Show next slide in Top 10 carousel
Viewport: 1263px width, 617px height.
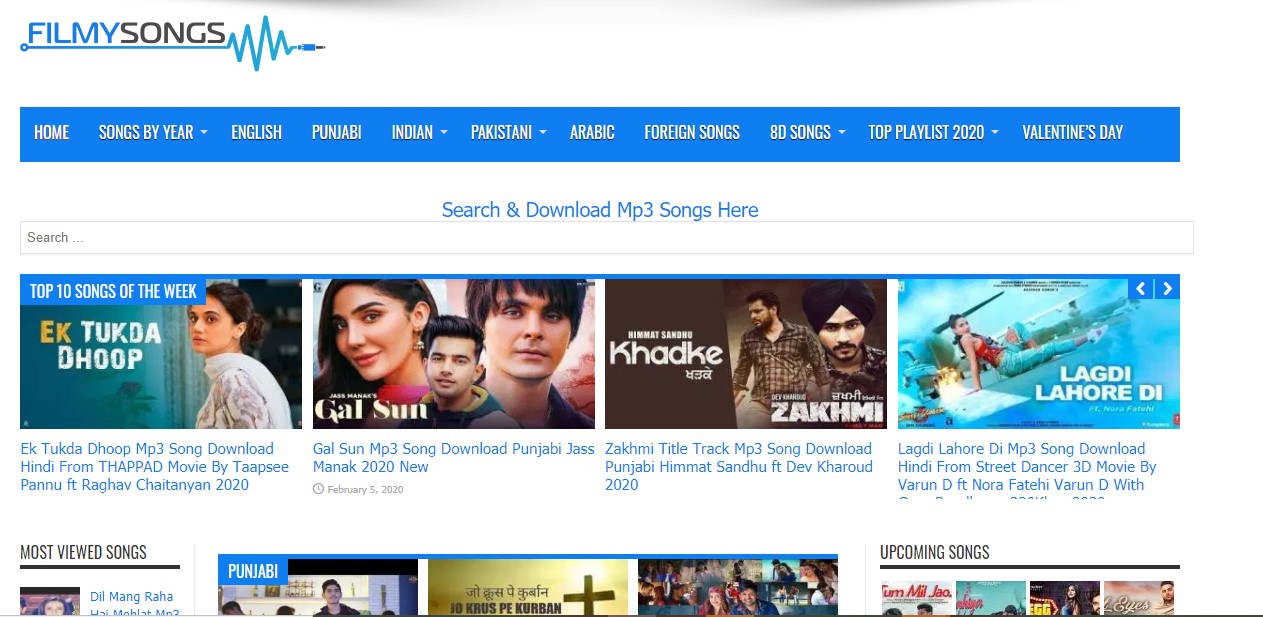(x=1166, y=288)
